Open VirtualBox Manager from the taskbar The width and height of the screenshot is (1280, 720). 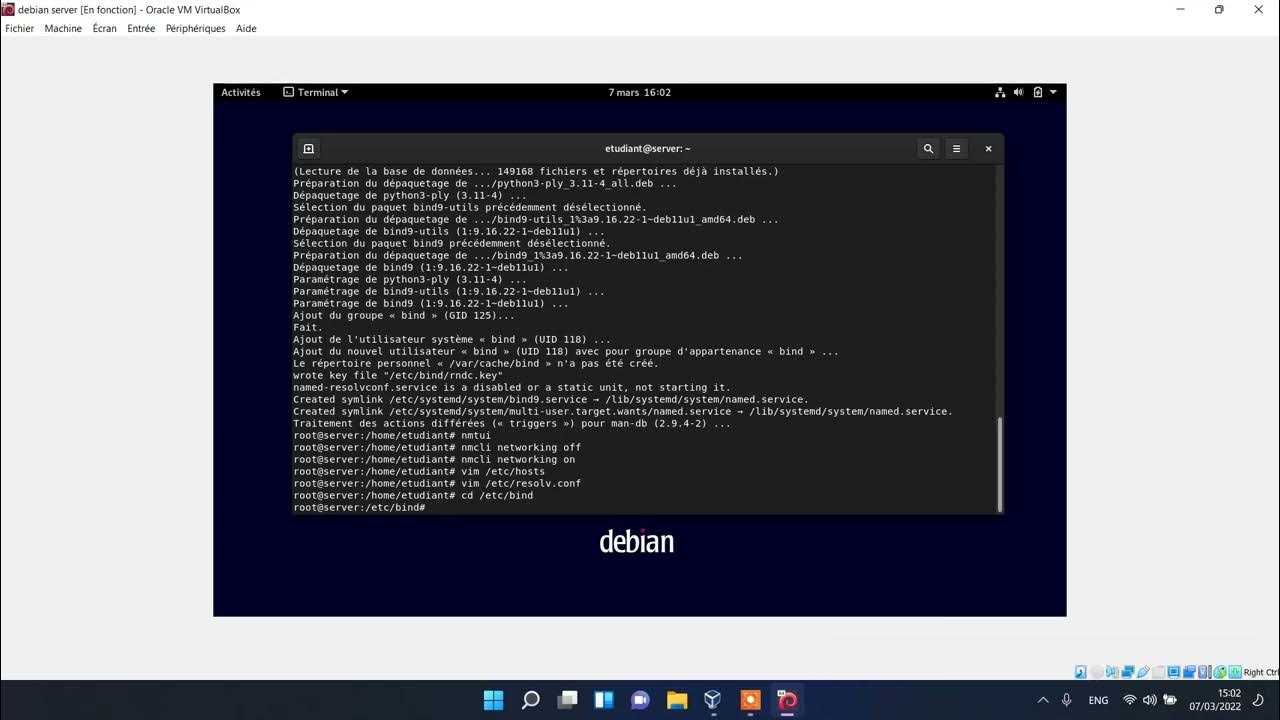tap(713, 700)
